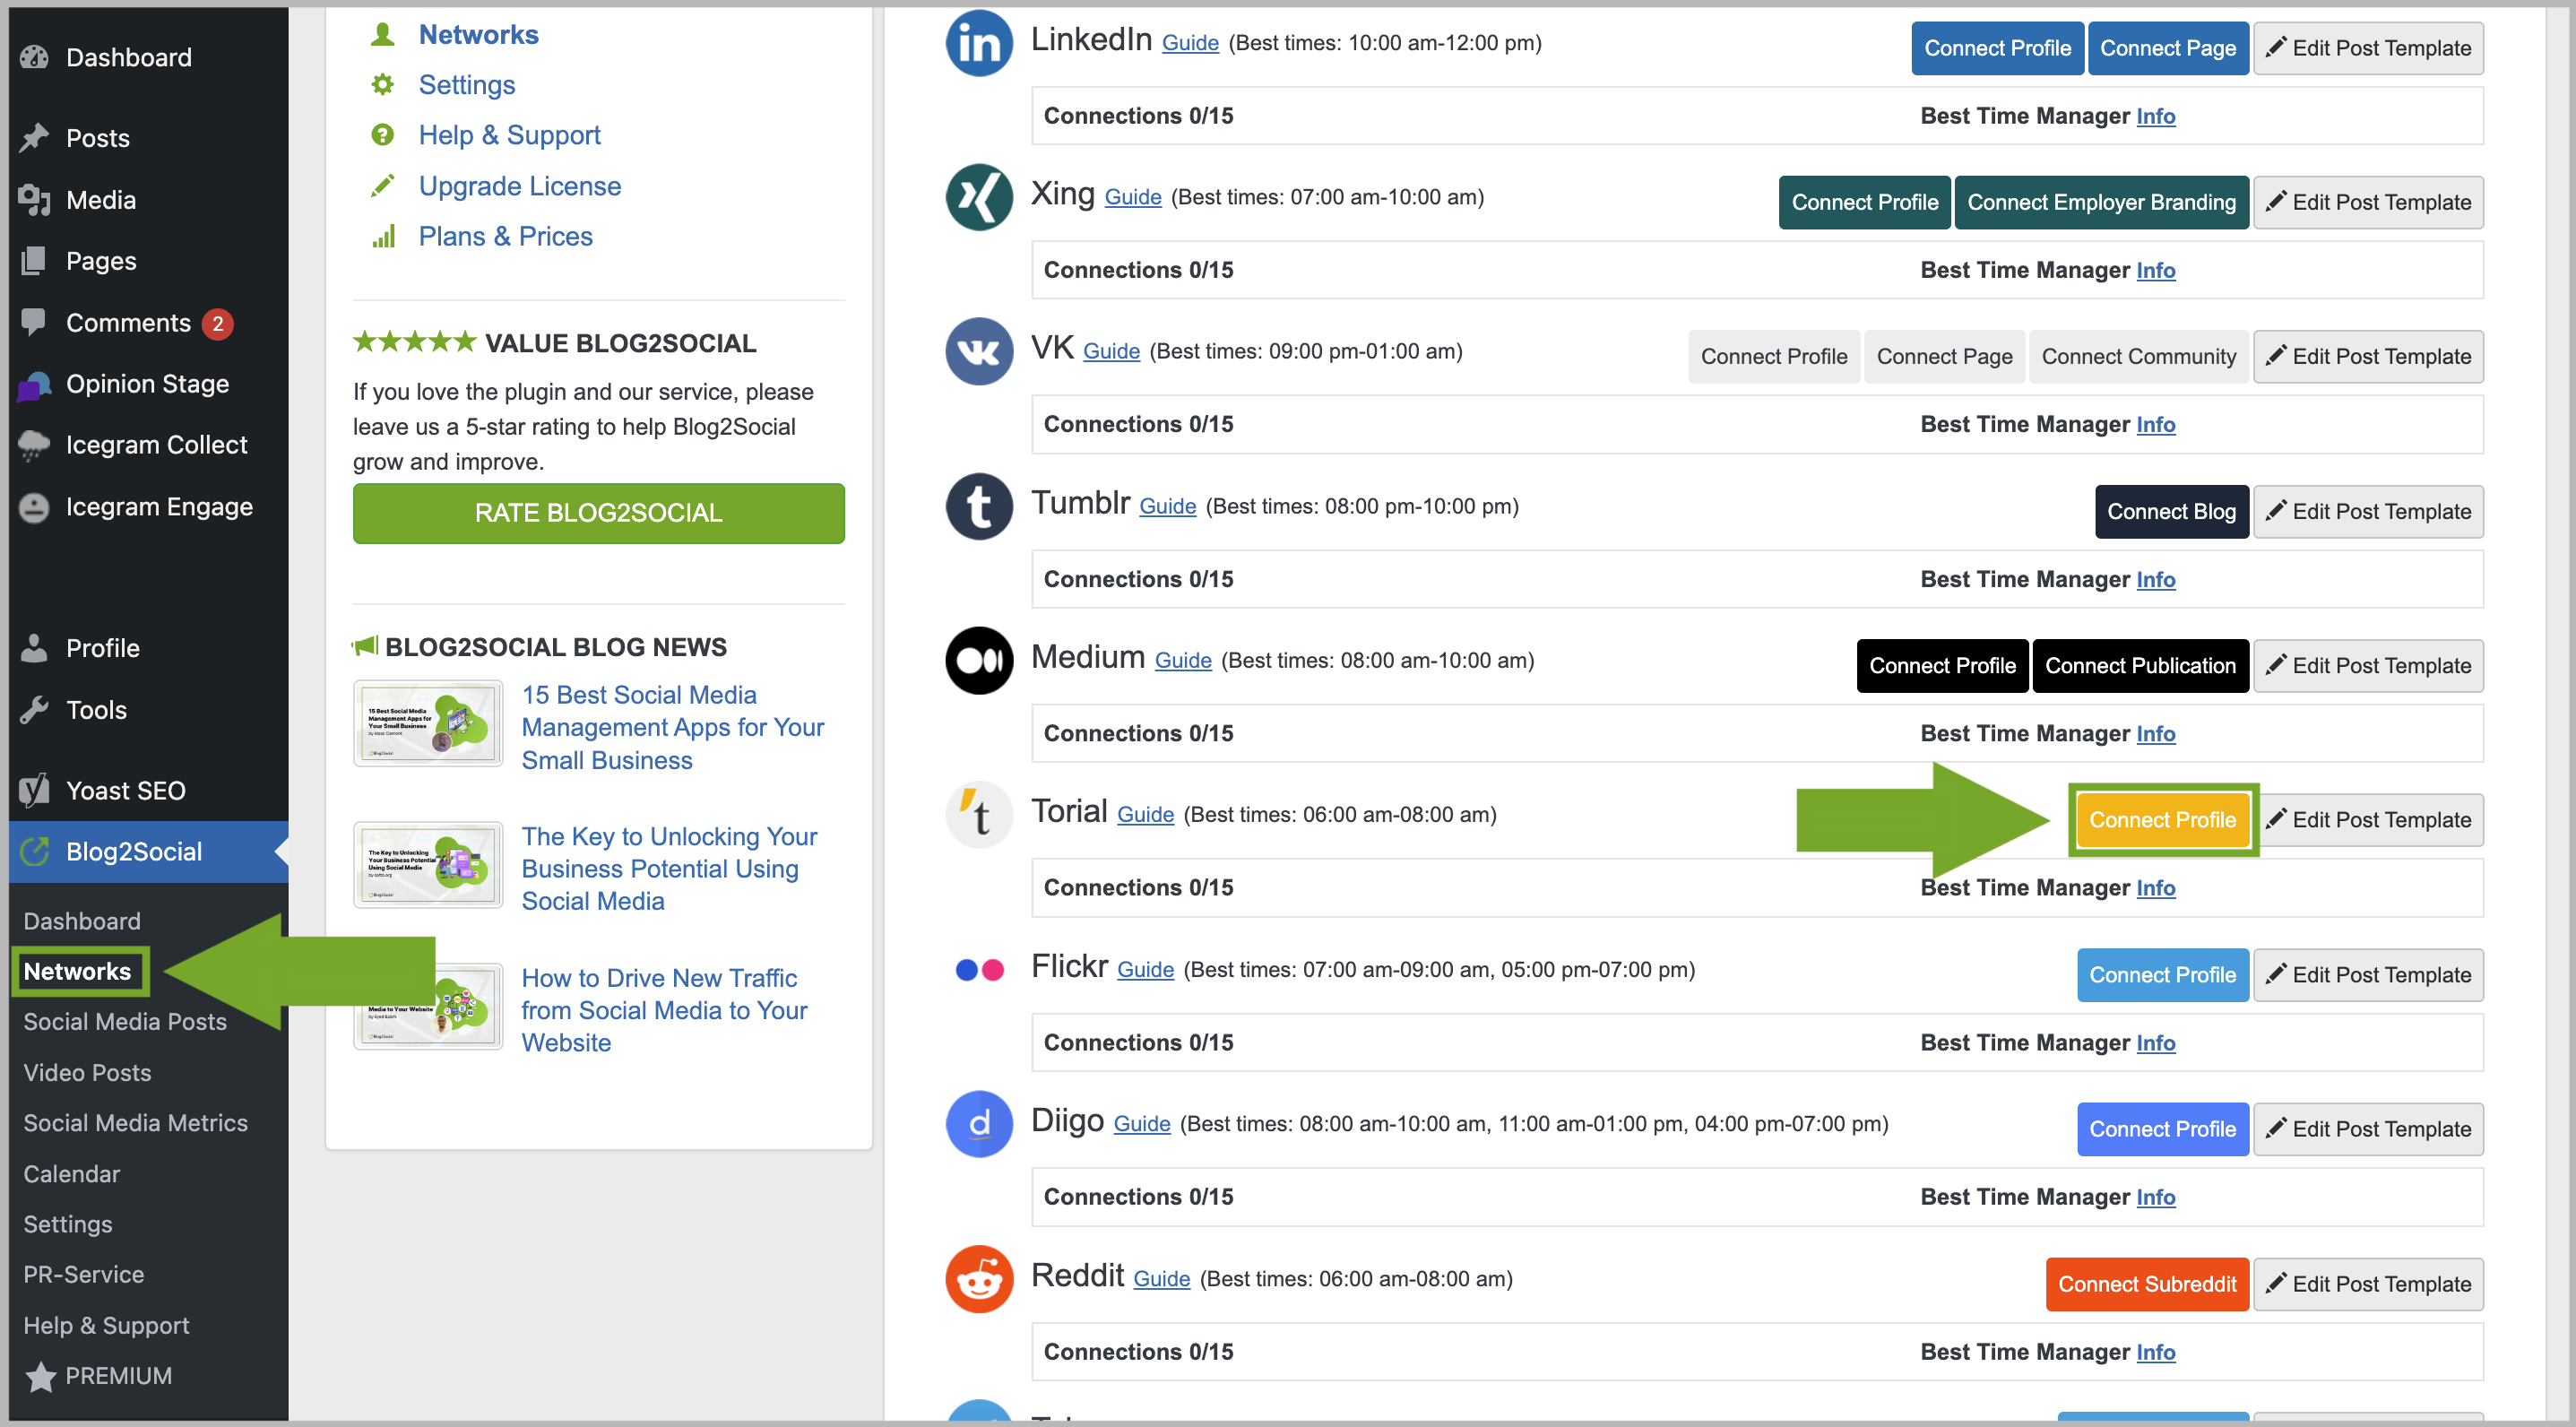The width and height of the screenshot is (2576, 1427).
Task: Click the Tumblr network icon
Action: pyautogui.click(x=978, y=506)
